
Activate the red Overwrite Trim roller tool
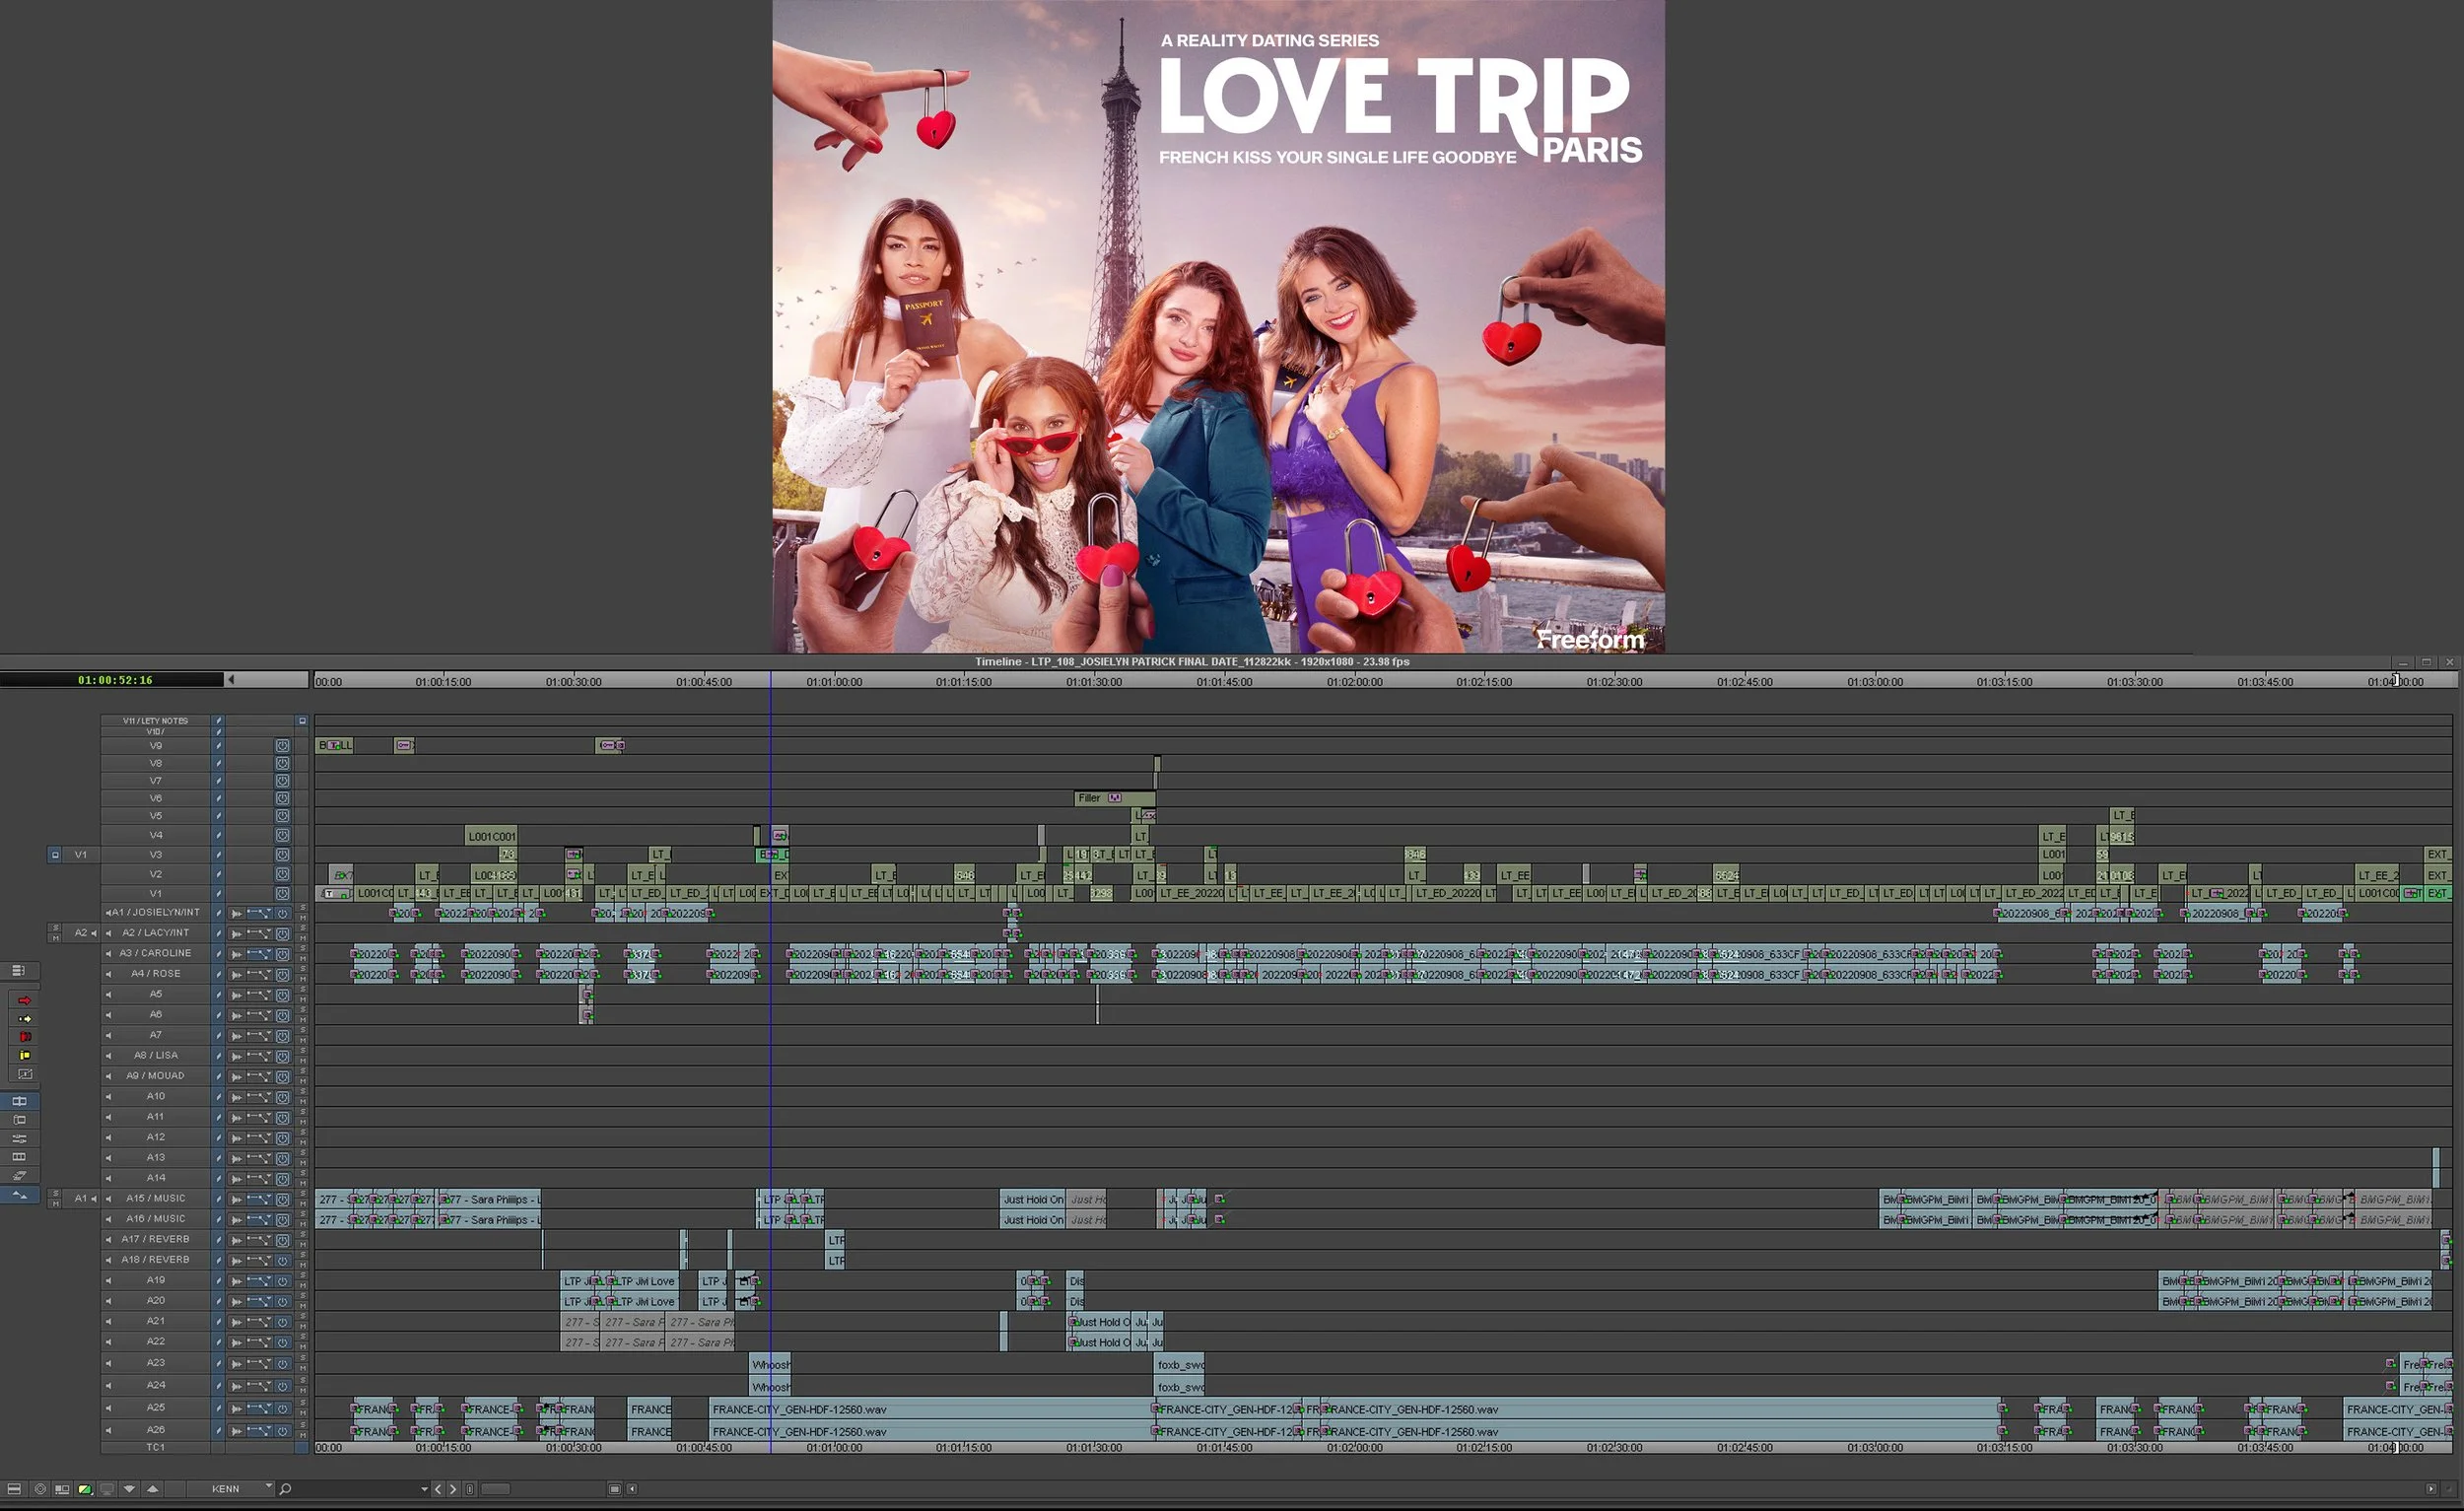[x=24, y=1037]
